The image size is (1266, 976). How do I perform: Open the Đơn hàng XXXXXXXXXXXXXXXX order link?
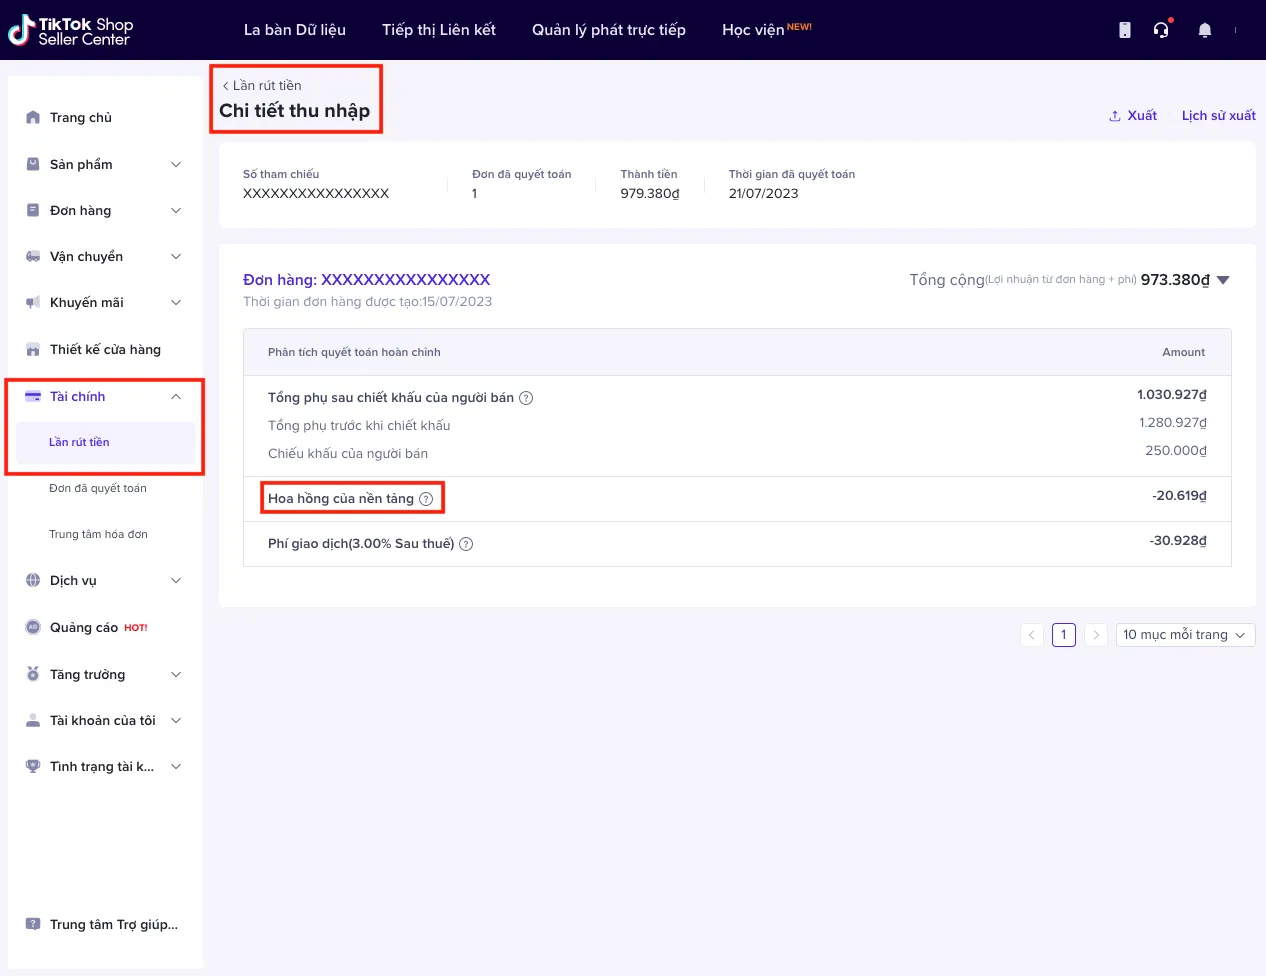point(367,280)
